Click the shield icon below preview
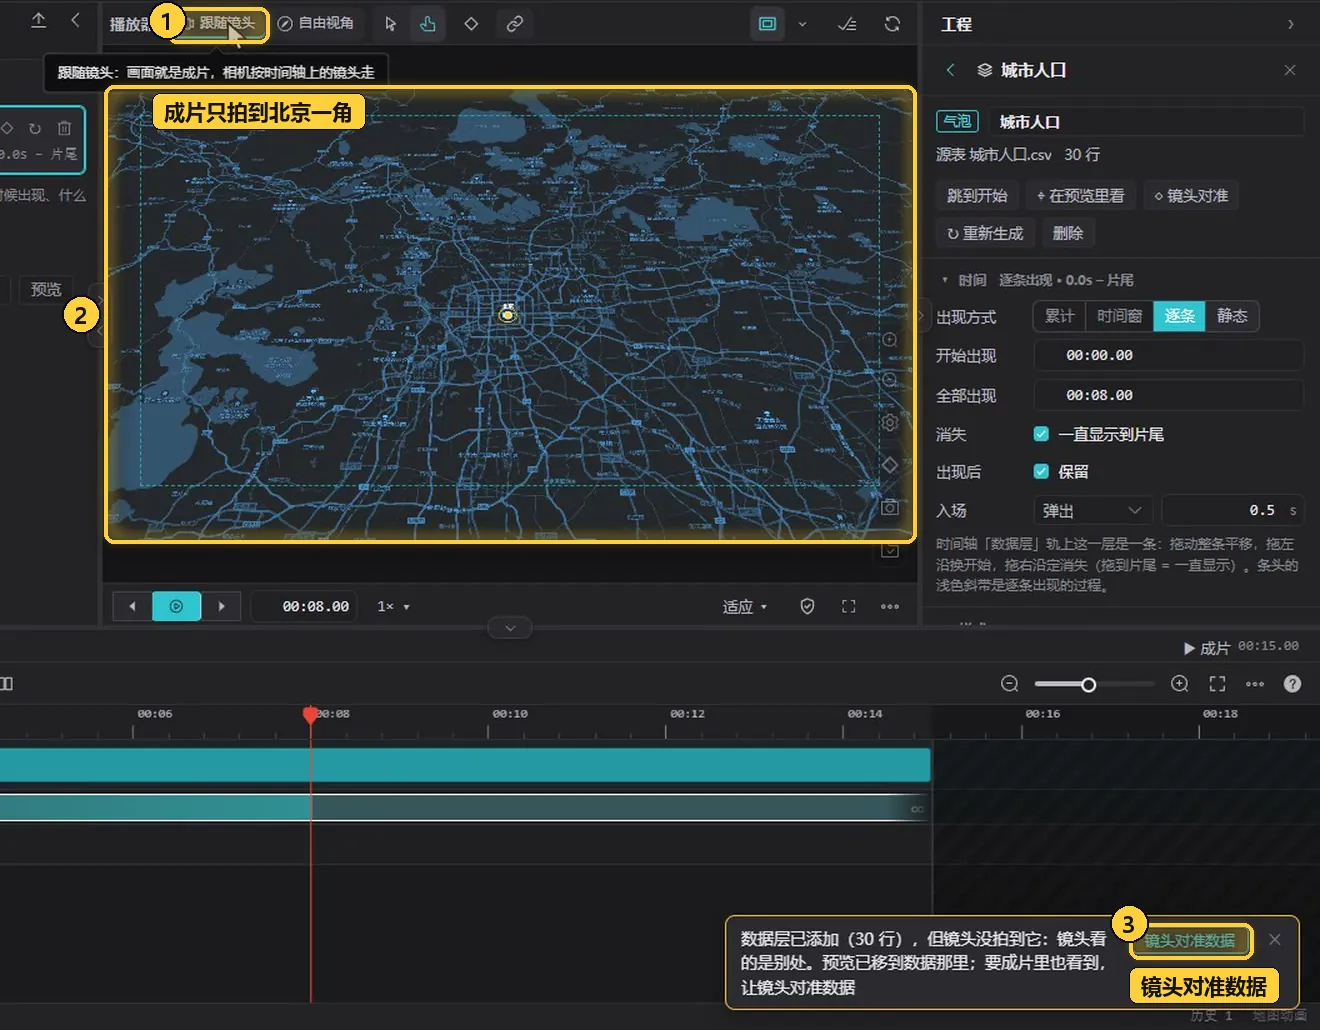This screenshot has height=1030, width=1320. 807,606
